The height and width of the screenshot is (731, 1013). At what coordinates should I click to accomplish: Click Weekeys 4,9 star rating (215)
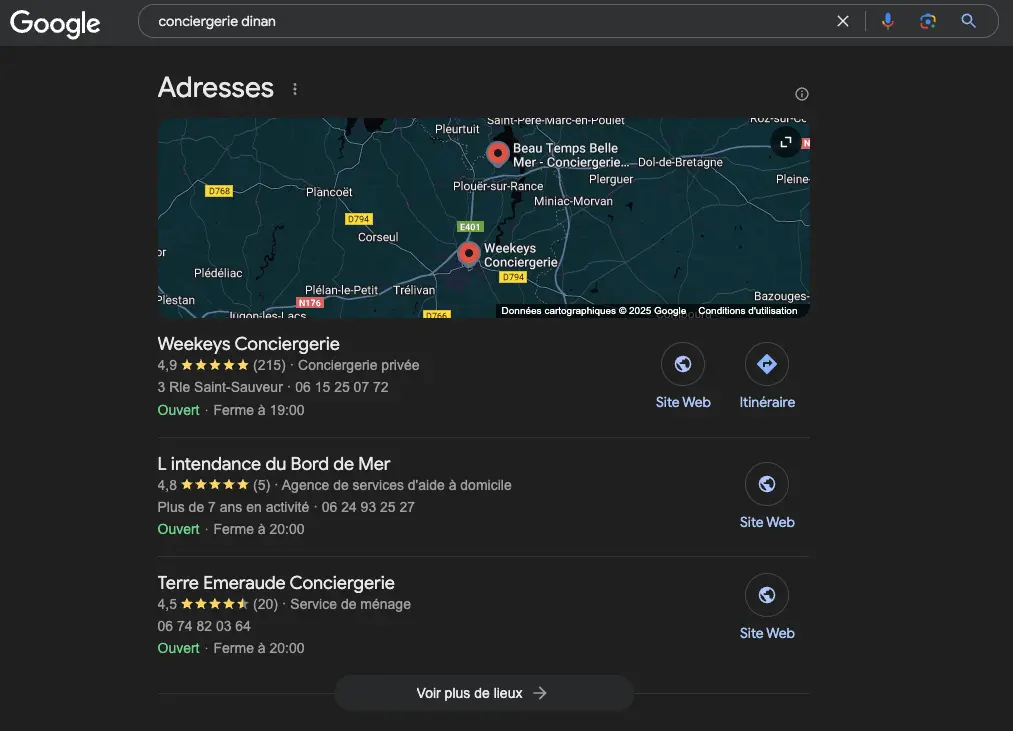[222, 365]
